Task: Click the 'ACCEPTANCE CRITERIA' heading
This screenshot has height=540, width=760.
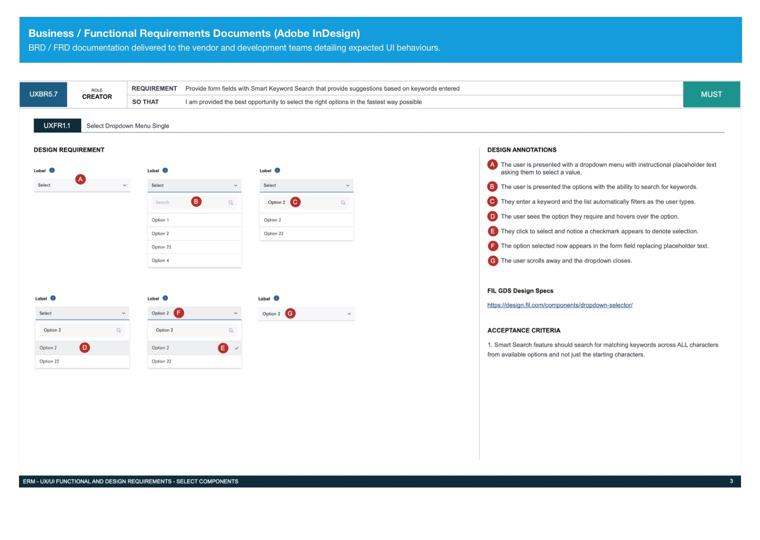Action: (x=523, y=331)
